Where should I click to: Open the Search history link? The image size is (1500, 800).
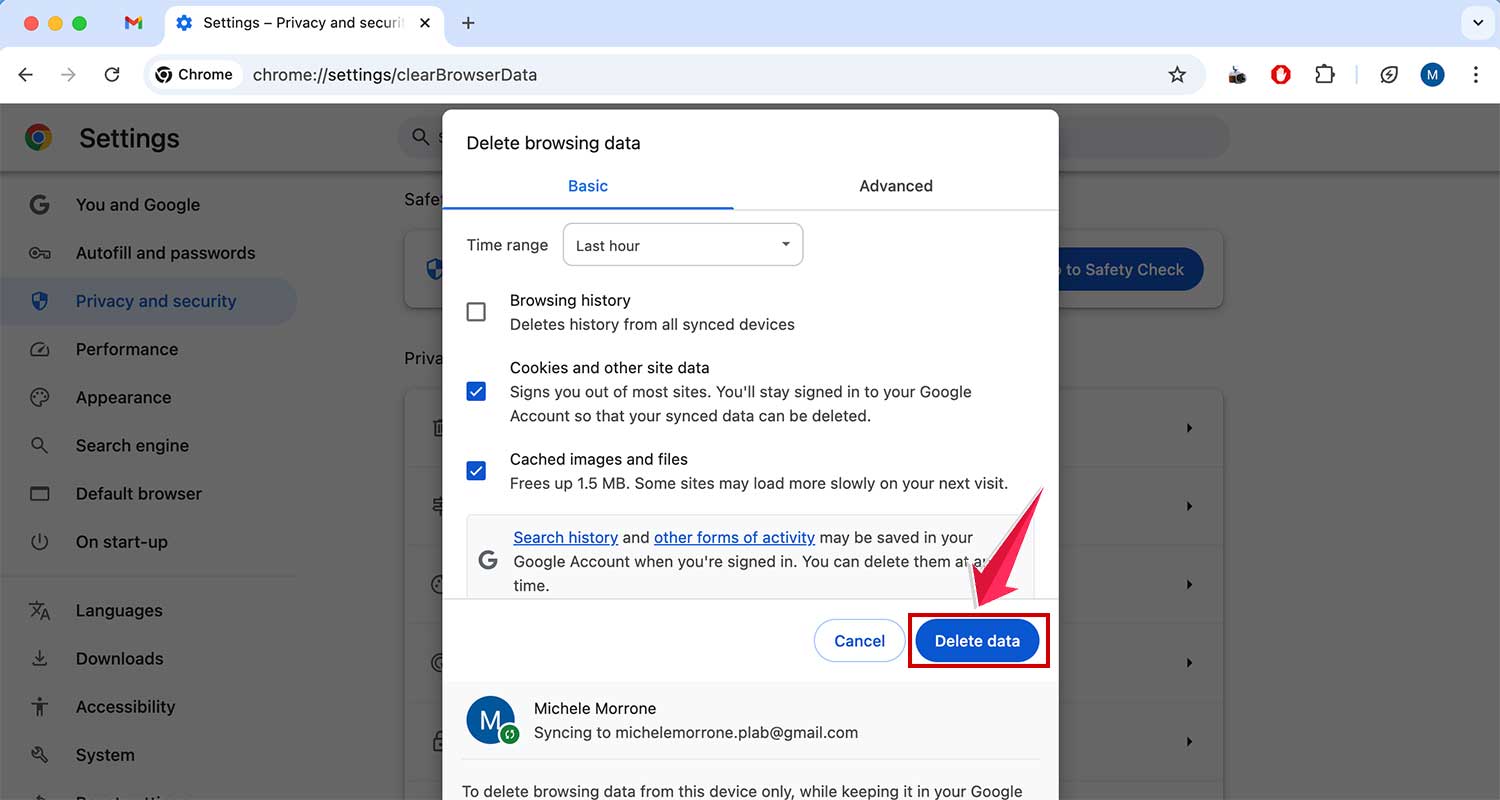(566, 537)
